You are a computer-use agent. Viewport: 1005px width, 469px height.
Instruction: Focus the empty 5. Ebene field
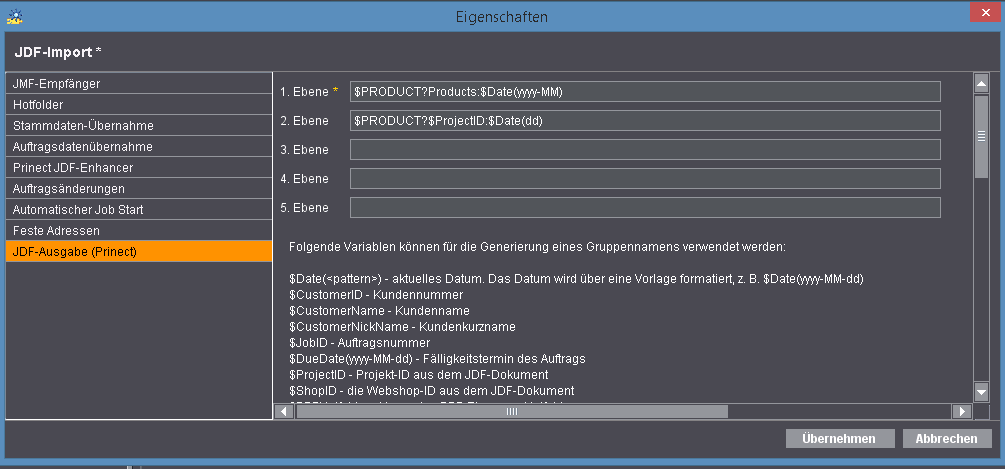(x=645, y=208)
